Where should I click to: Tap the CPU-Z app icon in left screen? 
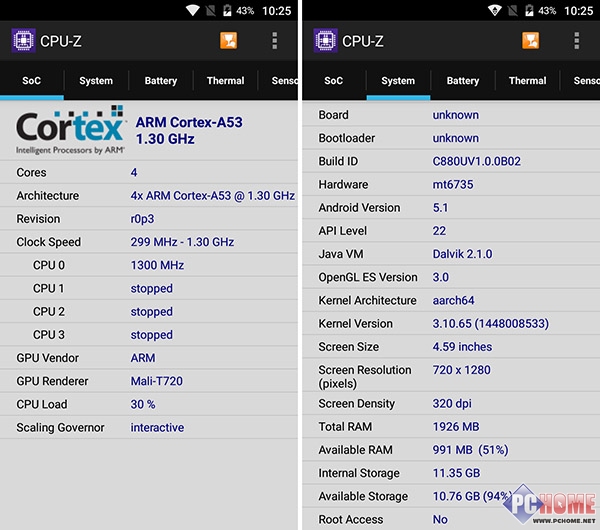23,40
